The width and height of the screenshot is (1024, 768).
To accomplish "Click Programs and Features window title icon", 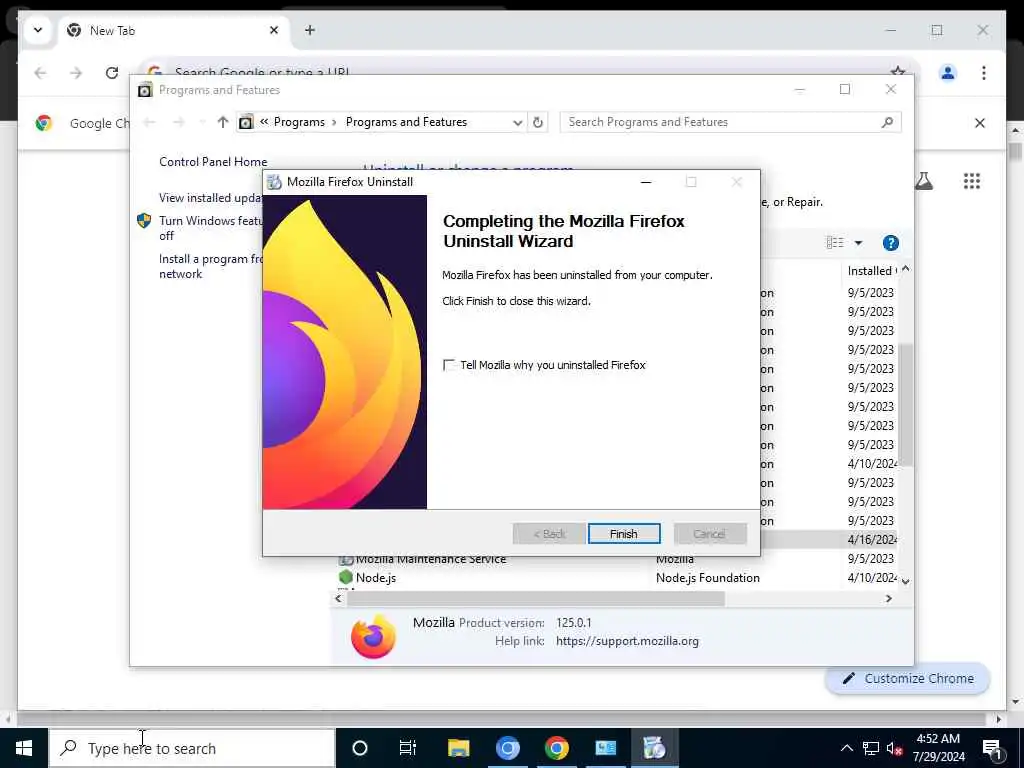I will pyautogui.click(x=145, y=90).
